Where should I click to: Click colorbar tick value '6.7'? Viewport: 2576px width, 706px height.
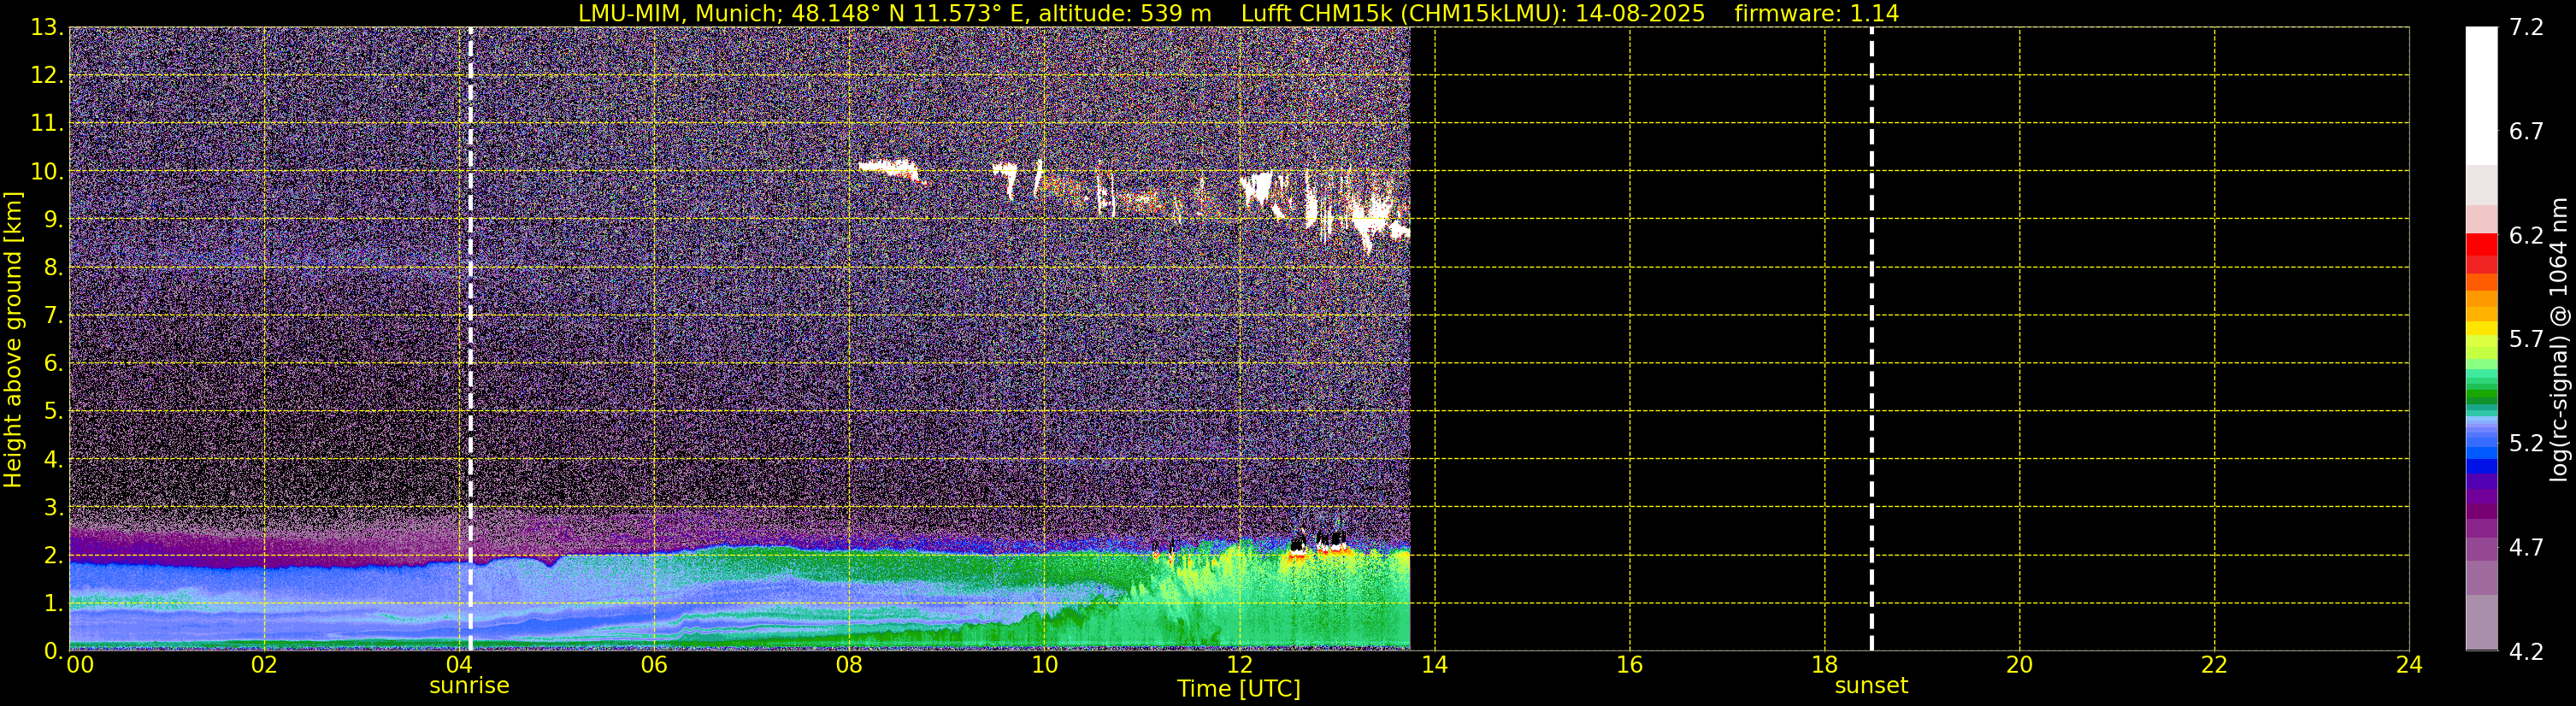2526,131
